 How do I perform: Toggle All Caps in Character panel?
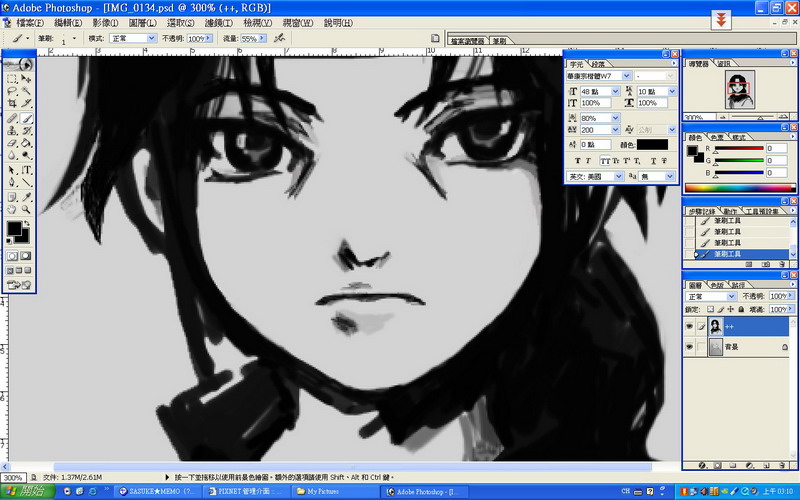click(605, 161)
